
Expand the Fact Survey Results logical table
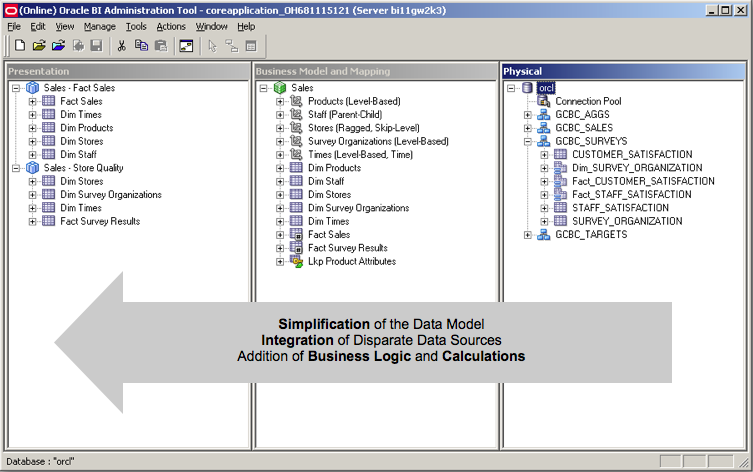pyautogui.click(x=280, y=248)
